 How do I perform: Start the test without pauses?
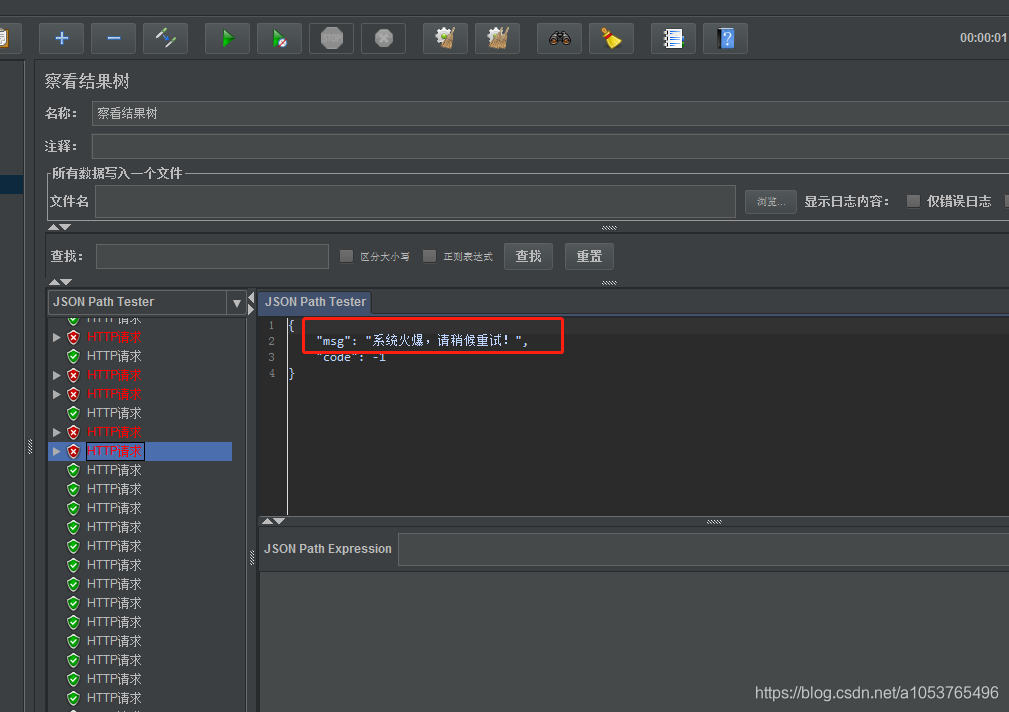[x=279, y=38]
